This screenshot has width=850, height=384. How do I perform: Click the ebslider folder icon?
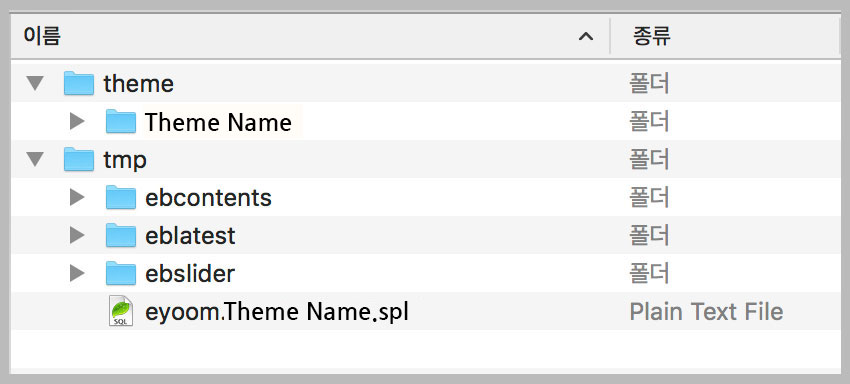[x=120, y=273]
